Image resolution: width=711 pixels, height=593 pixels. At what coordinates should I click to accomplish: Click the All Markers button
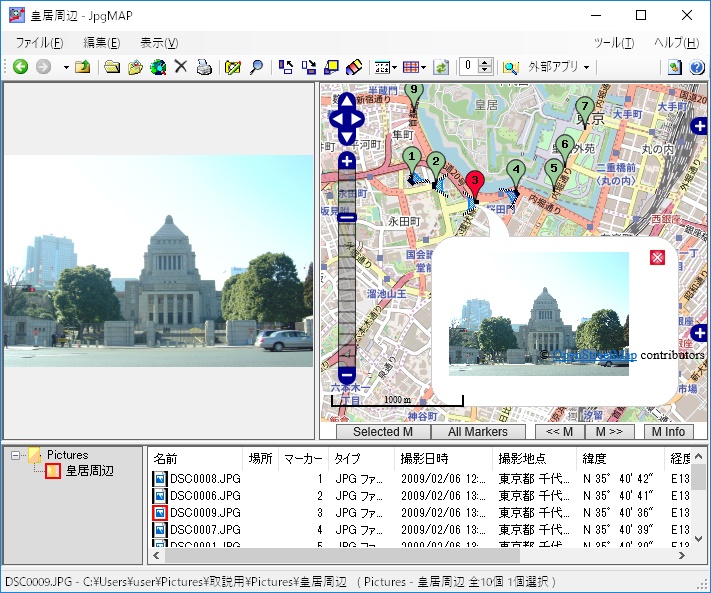[477, 432]
